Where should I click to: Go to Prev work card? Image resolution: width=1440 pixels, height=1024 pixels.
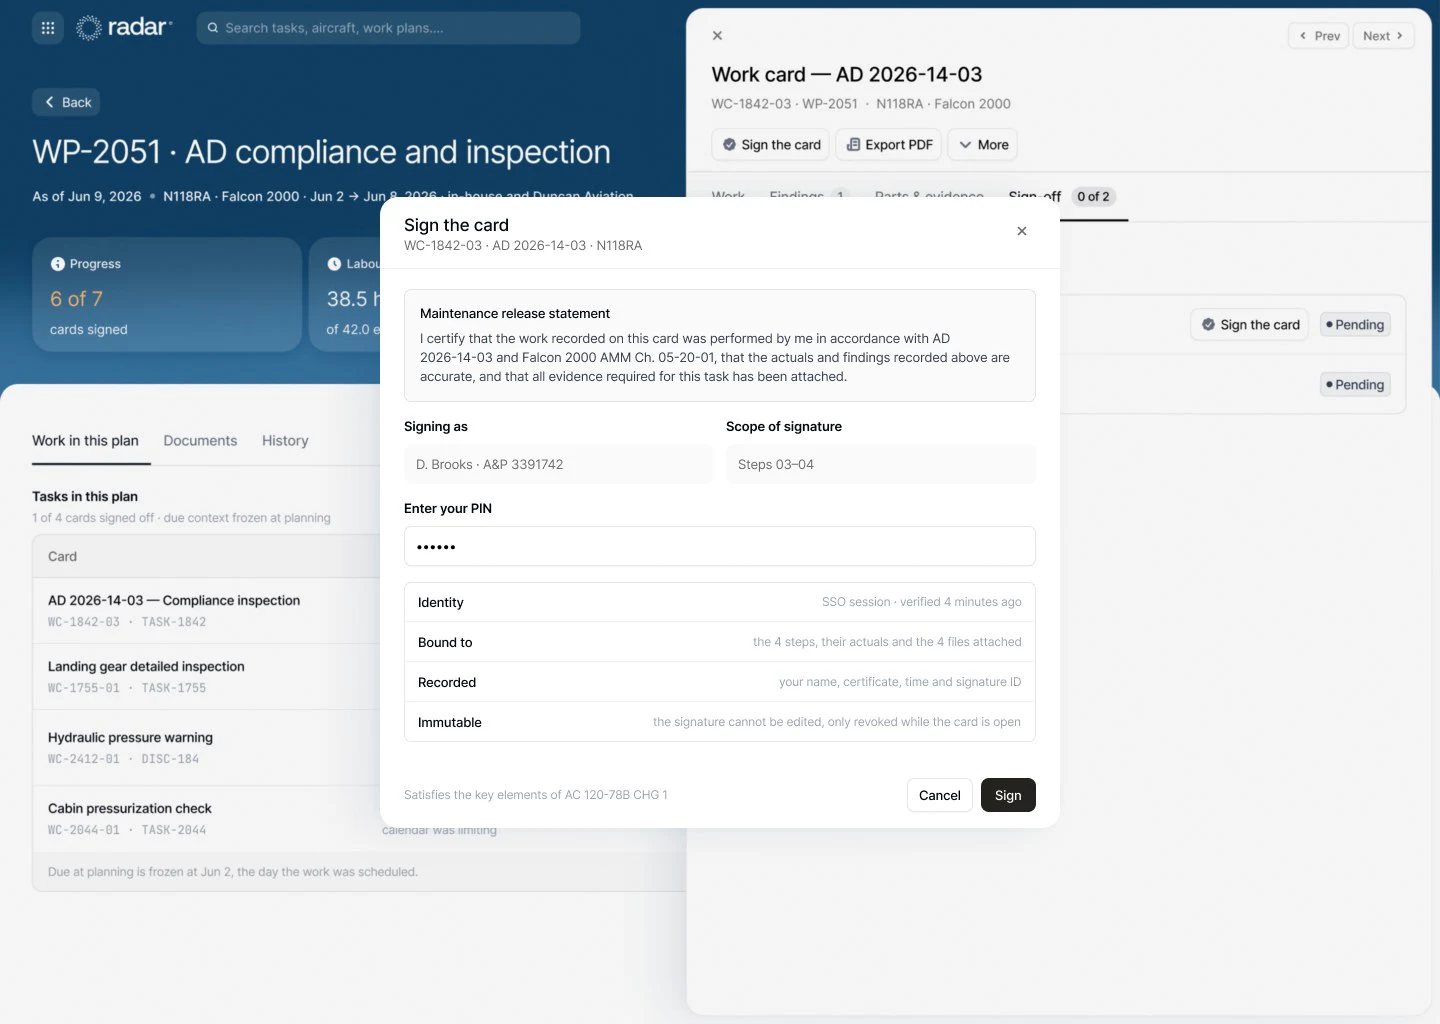pos(1319,36)
